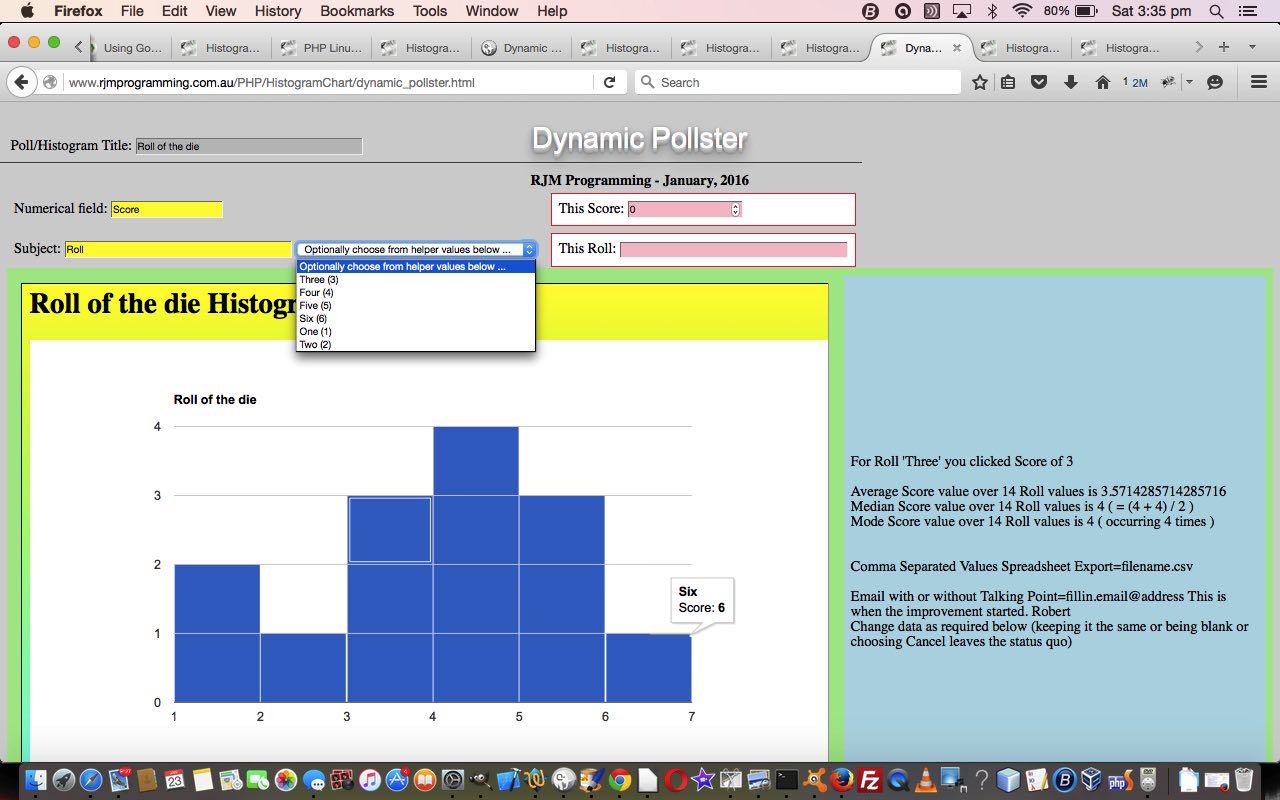Open the Bookmarks menu in menu bar
Screen dimensions: 1280x800
[357, 11]
